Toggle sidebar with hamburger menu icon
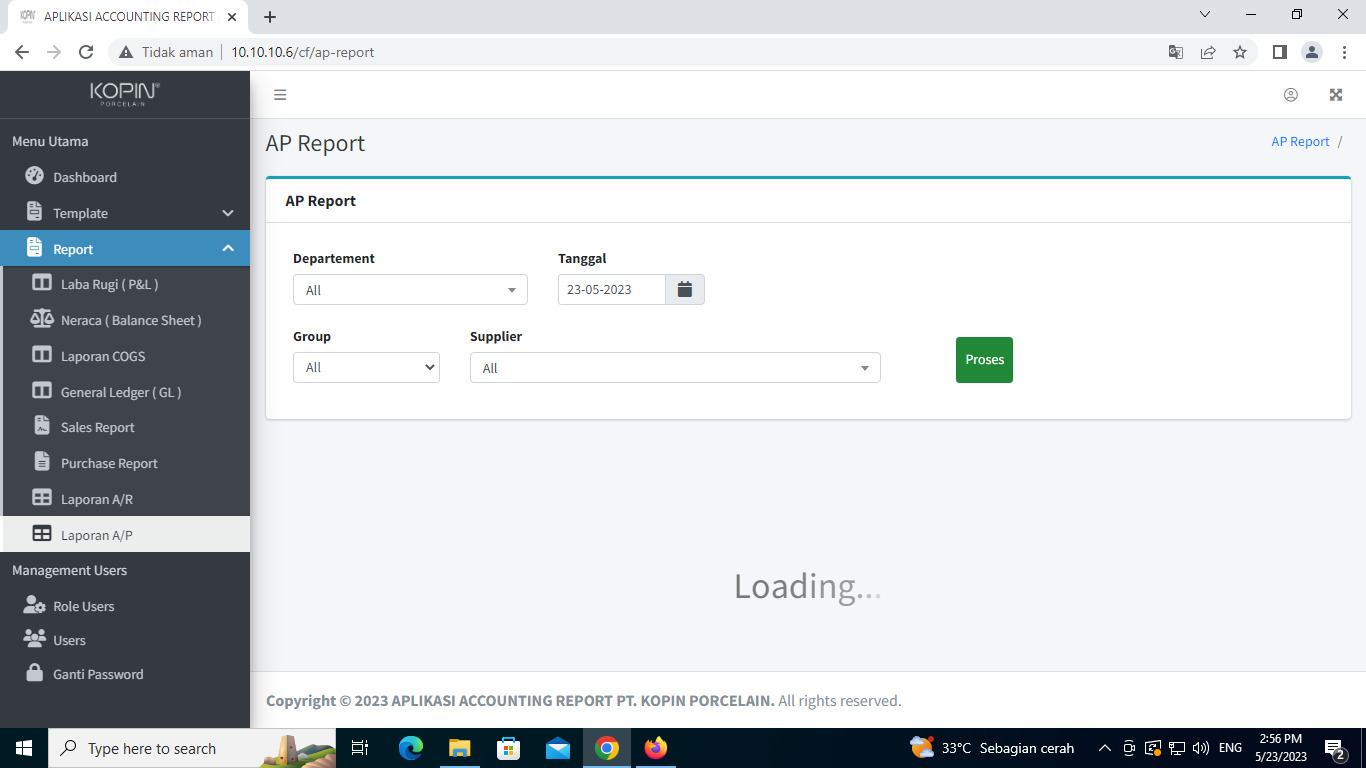This screenshot has width=1366, height=768. coord(280,95)
